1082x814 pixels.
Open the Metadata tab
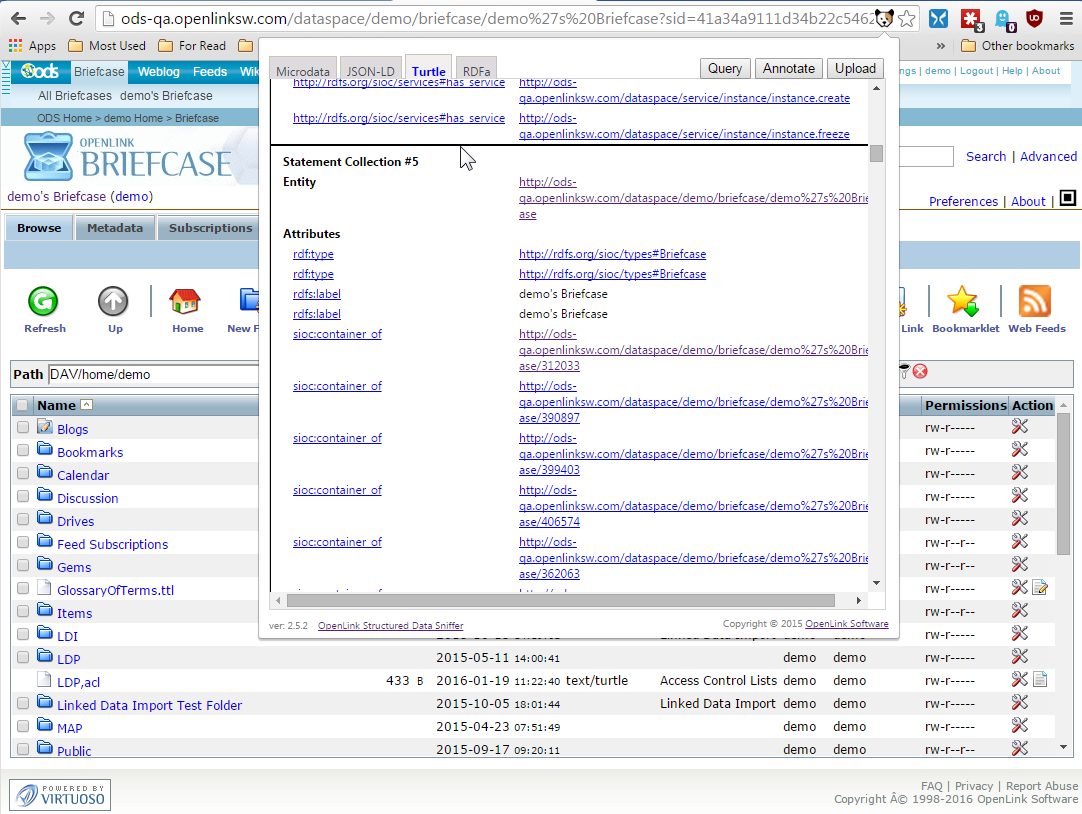115,228
